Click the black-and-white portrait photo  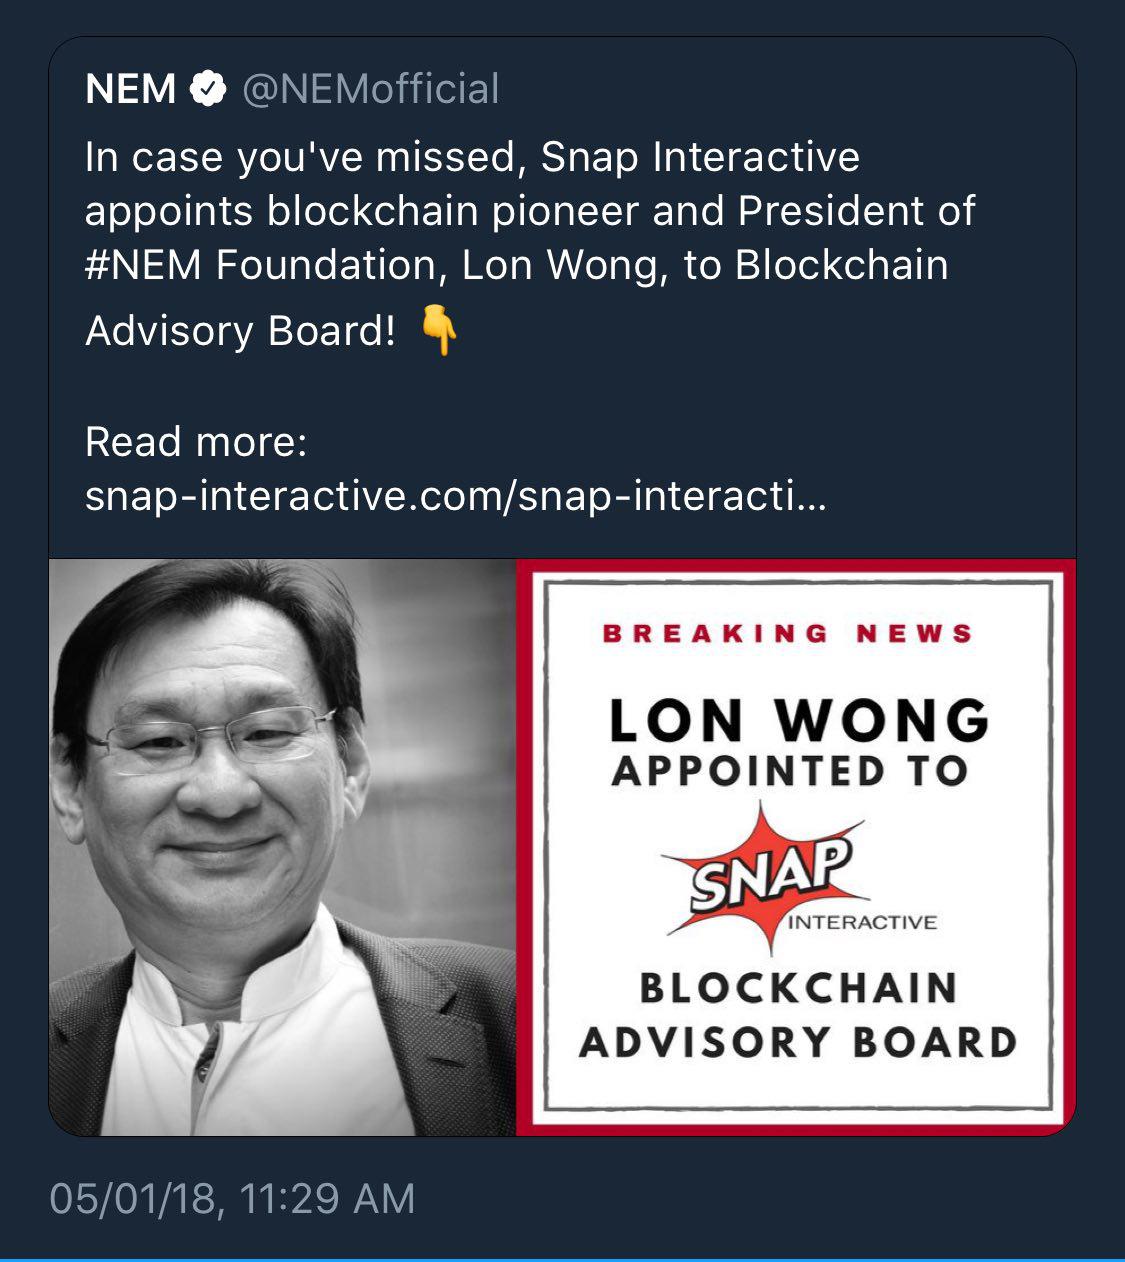282,846
